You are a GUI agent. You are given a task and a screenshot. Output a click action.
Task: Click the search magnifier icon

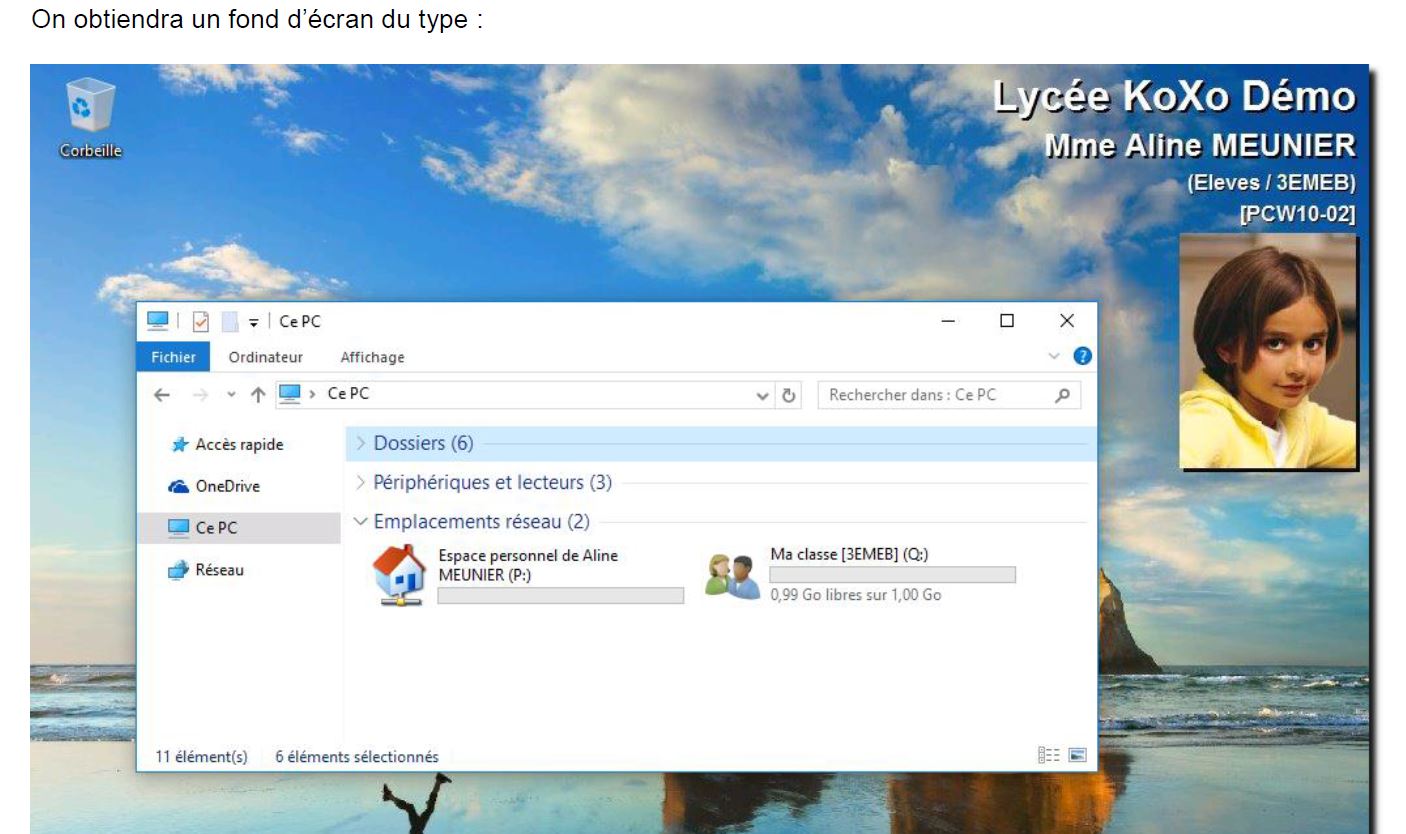click(1062, 395)
